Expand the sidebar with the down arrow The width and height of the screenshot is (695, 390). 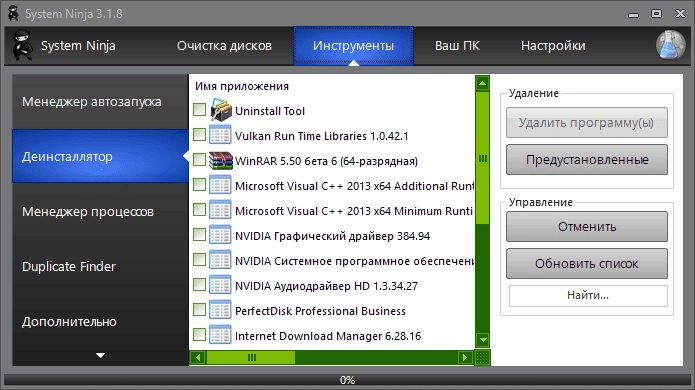point(101,355)
